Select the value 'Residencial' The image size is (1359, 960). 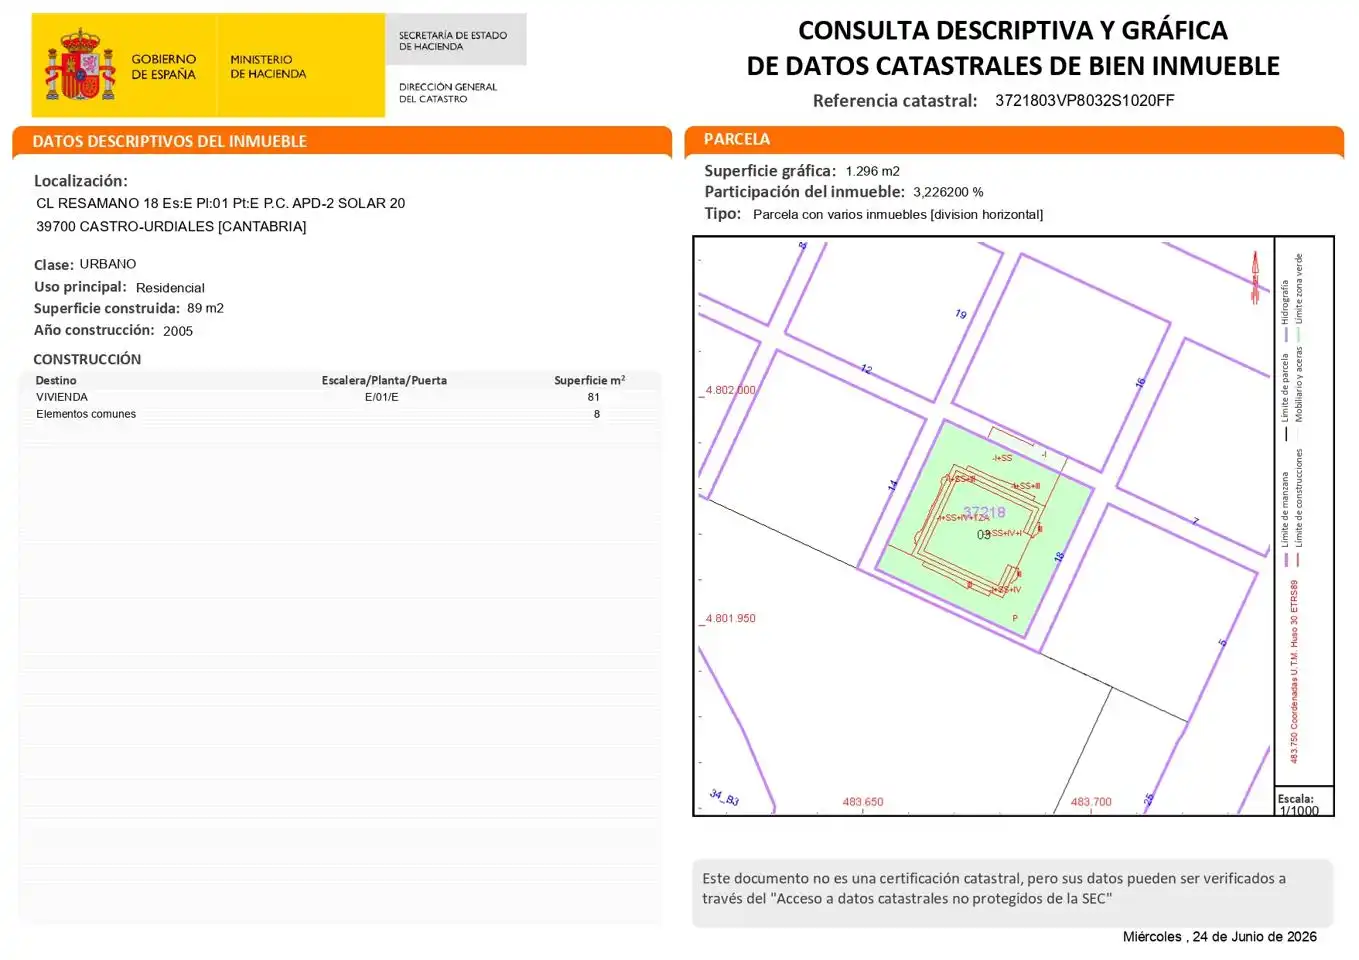(x=170, y=288)
